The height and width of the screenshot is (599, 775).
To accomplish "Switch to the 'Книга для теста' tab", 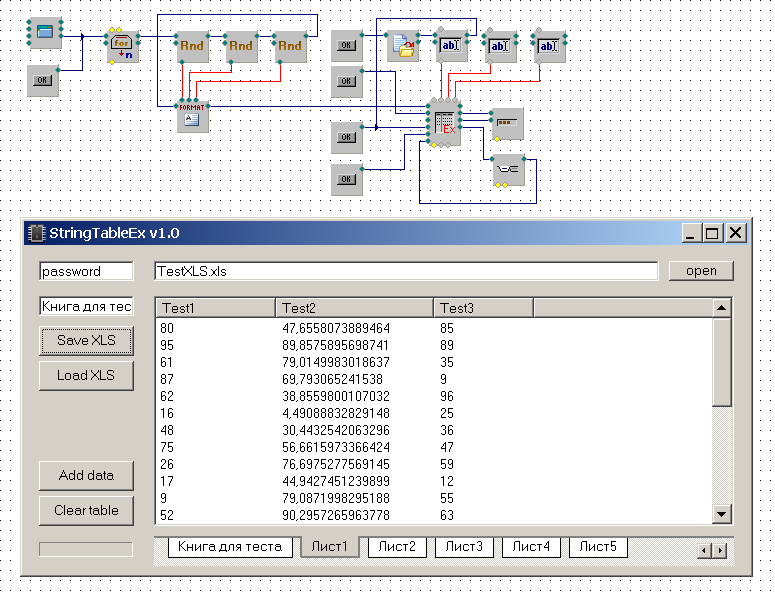I will coord(230,547).
